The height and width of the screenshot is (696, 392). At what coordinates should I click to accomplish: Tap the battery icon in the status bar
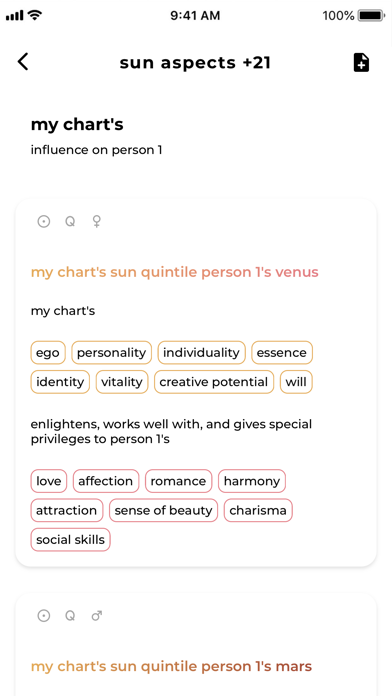[371, 16]
